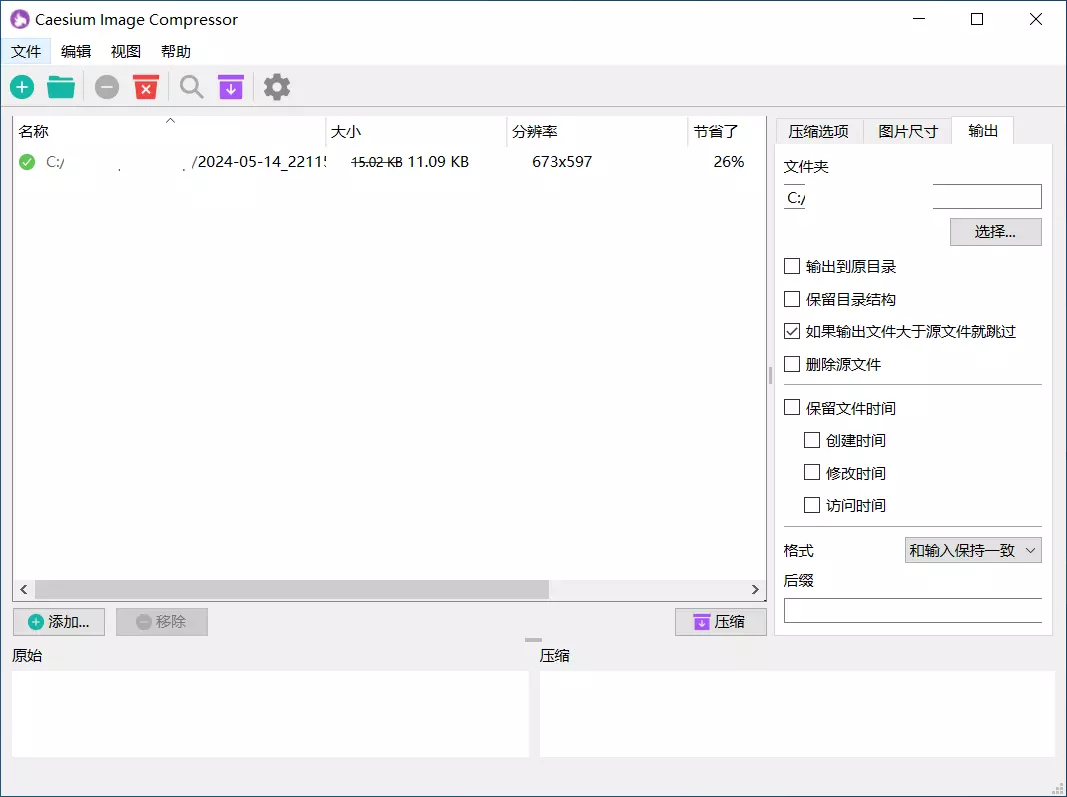The height and width of the screenshot is (797, 1067).
Task: Switch to the 压缩选项 tab
Action: [x=818, y=131]
